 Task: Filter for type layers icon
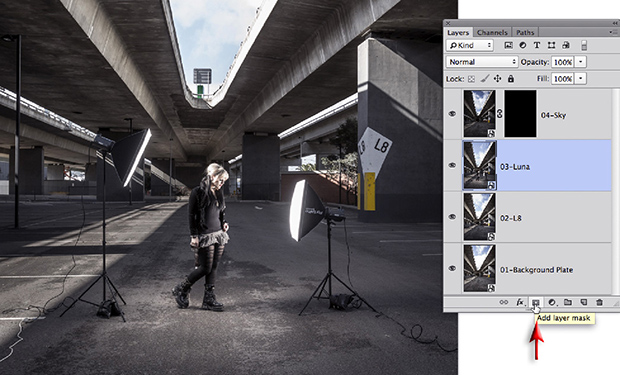[x=537, y=45]
